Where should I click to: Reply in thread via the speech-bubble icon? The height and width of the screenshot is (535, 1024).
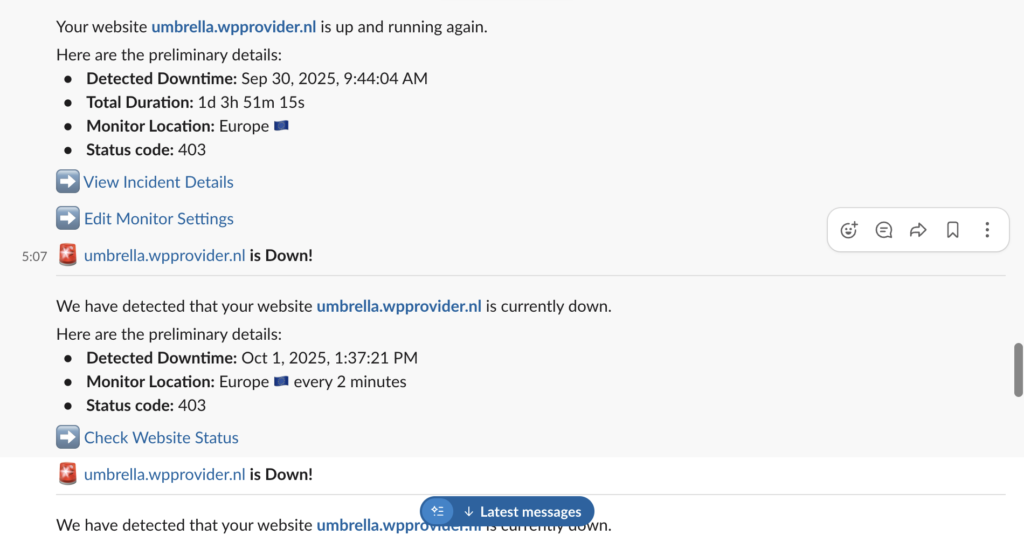pos(884,230)
